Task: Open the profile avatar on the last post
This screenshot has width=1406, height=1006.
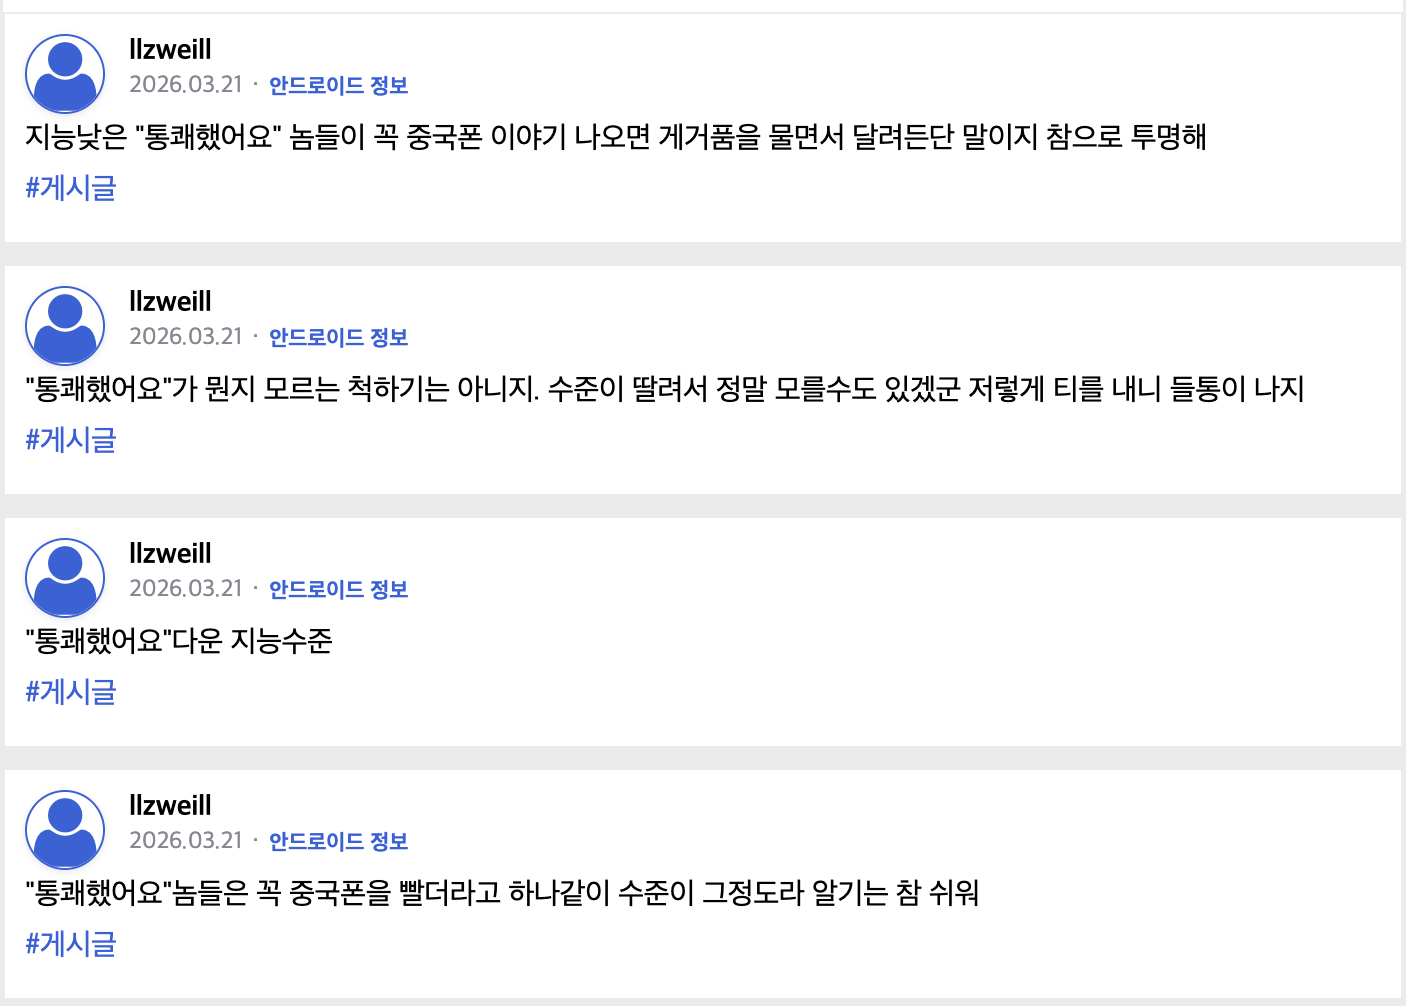Action: pyautogui.click(x=65, y=830)
